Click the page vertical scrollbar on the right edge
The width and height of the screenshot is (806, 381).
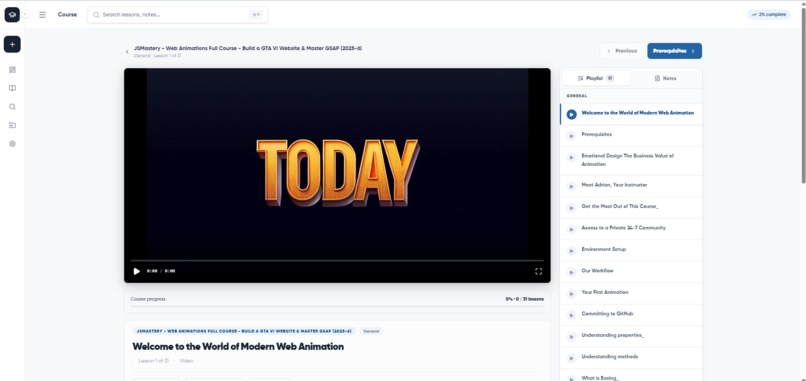coord(803,95)
